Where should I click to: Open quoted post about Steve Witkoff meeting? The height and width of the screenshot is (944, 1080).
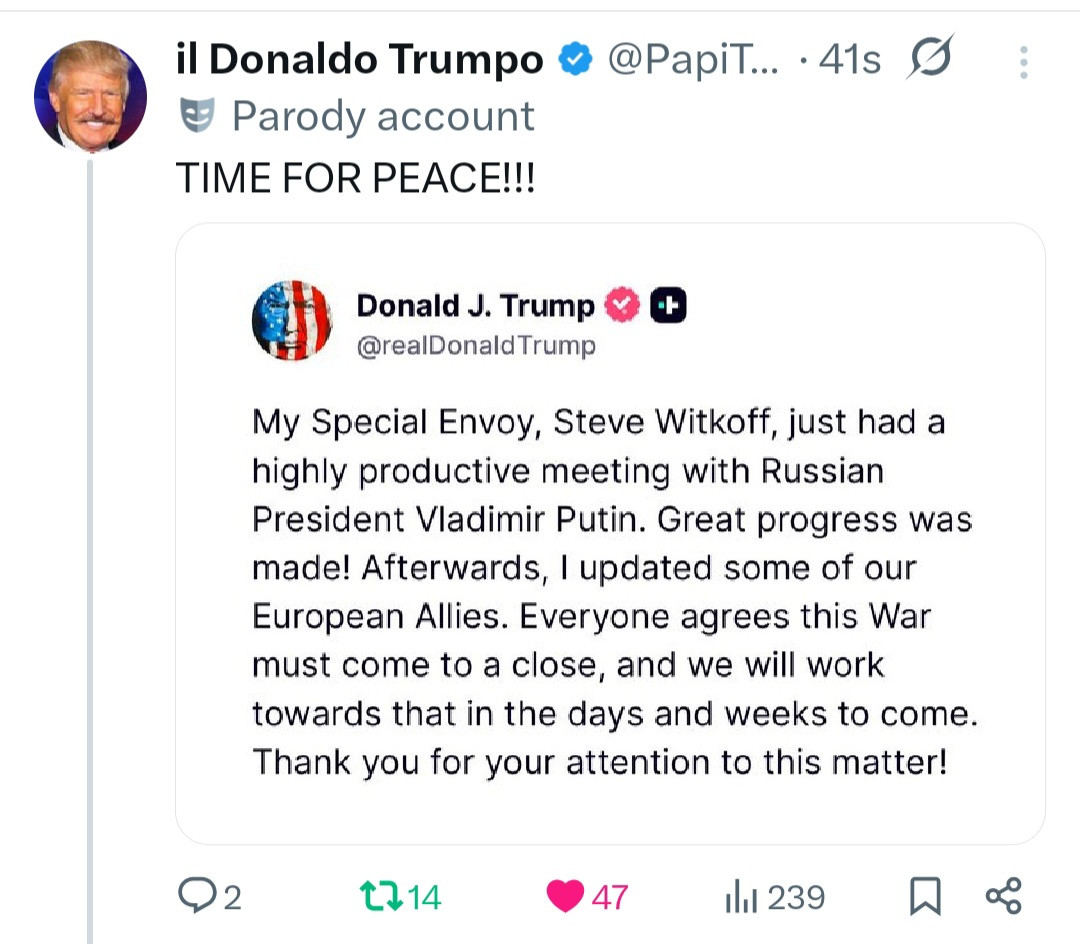pyautogui.click(x=610, y=590)
